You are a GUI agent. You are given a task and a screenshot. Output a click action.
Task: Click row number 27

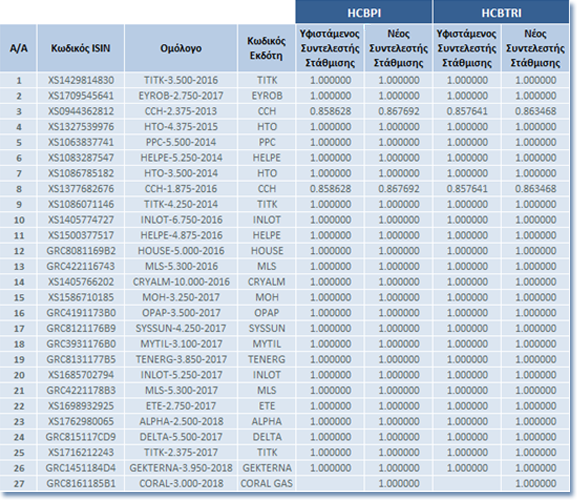click(19, 484)
